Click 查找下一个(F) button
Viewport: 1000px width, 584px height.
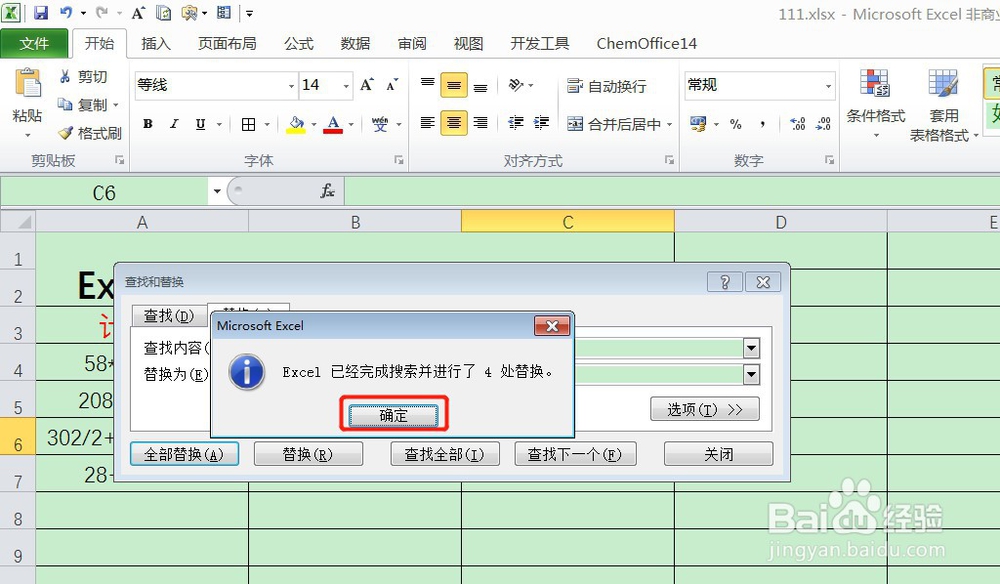(x=575, y=454)
